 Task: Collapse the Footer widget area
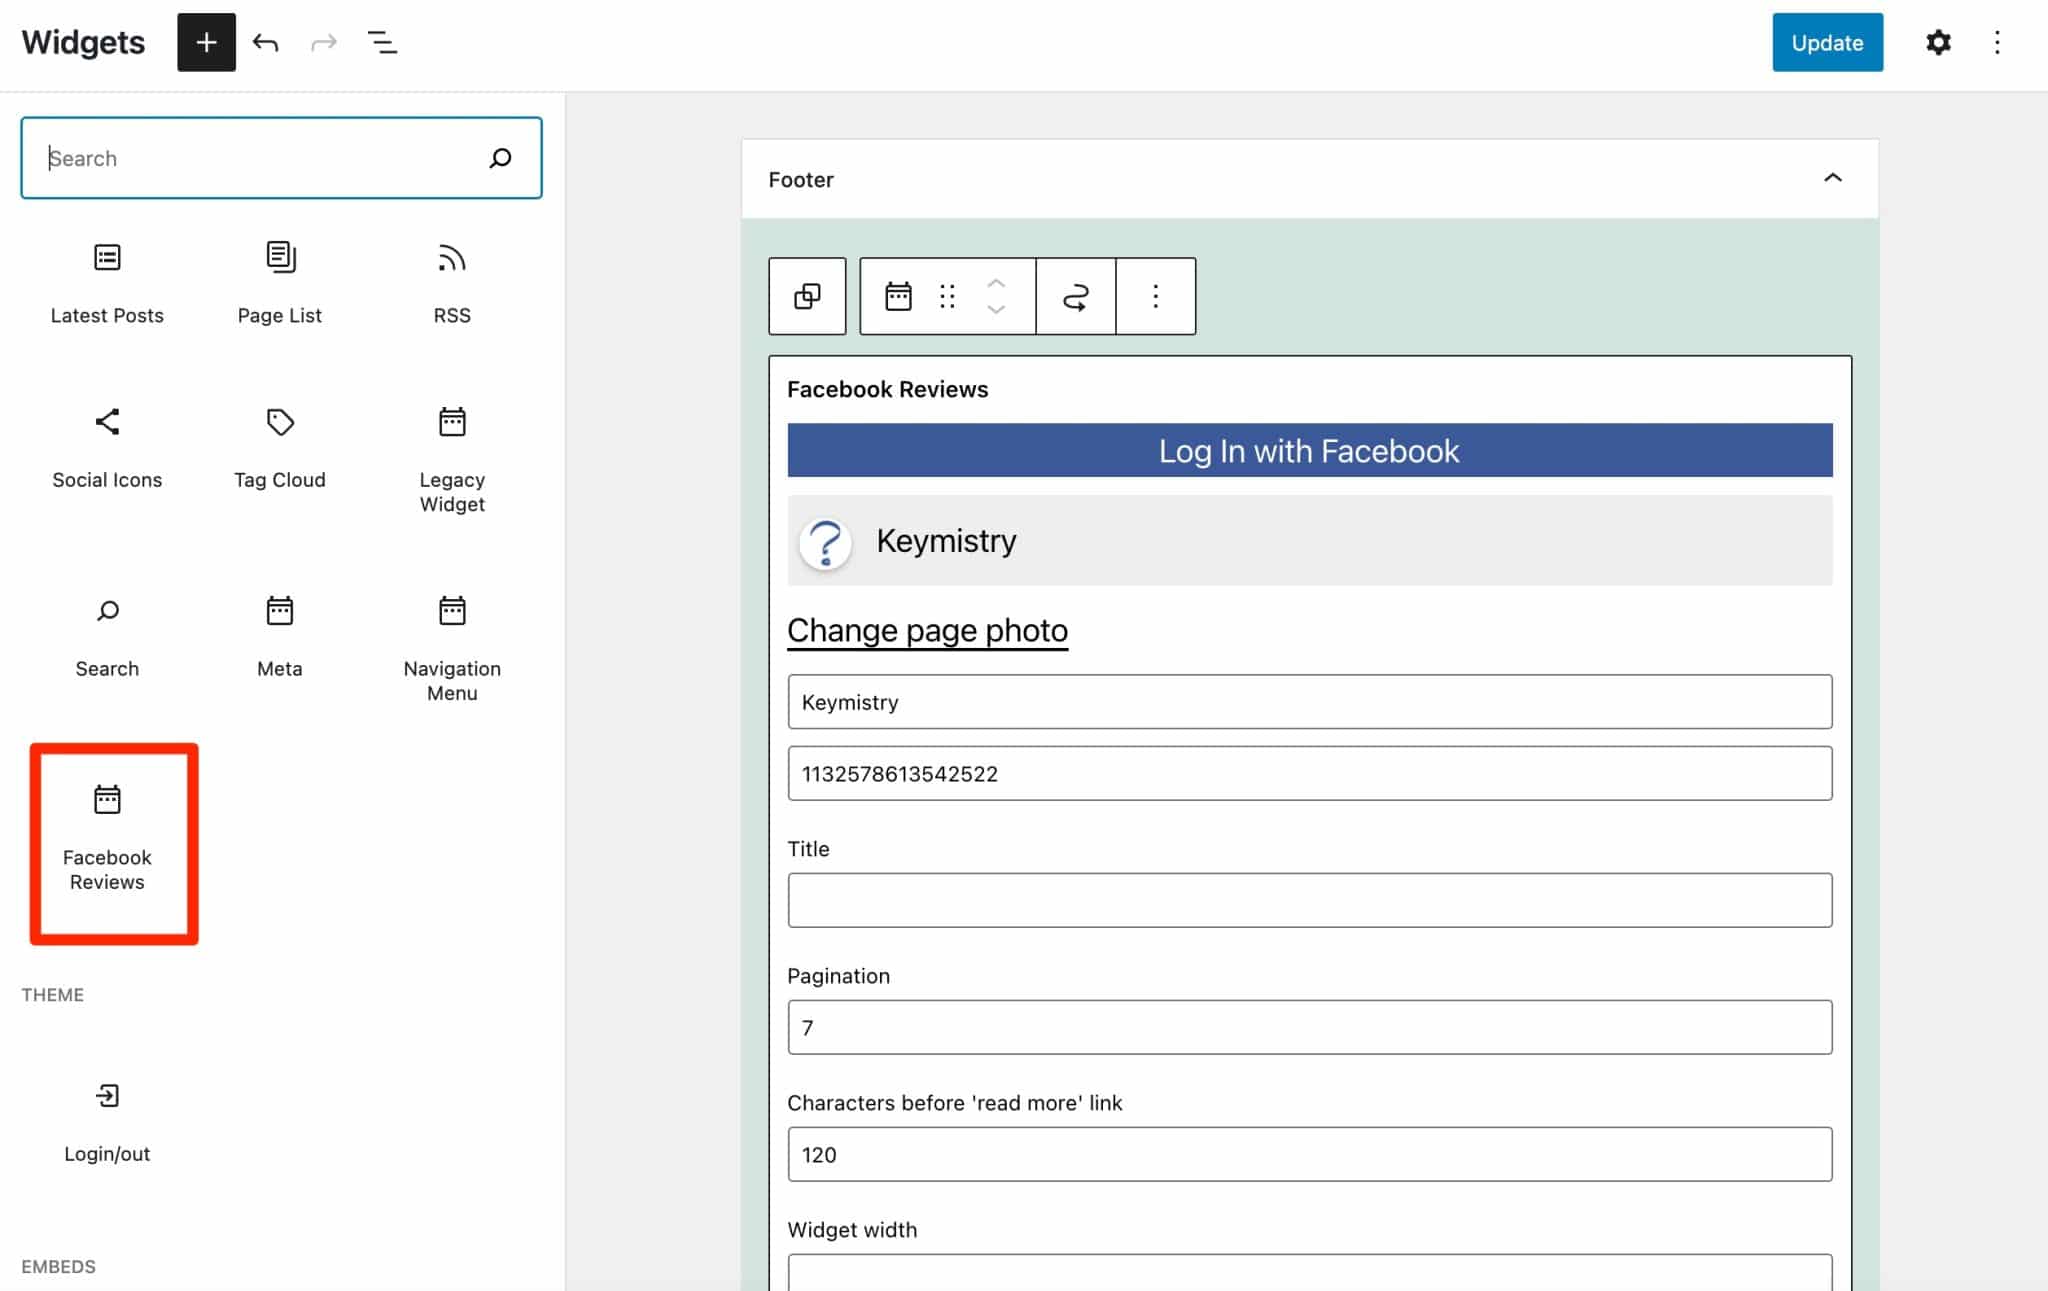pos(1832,178)
